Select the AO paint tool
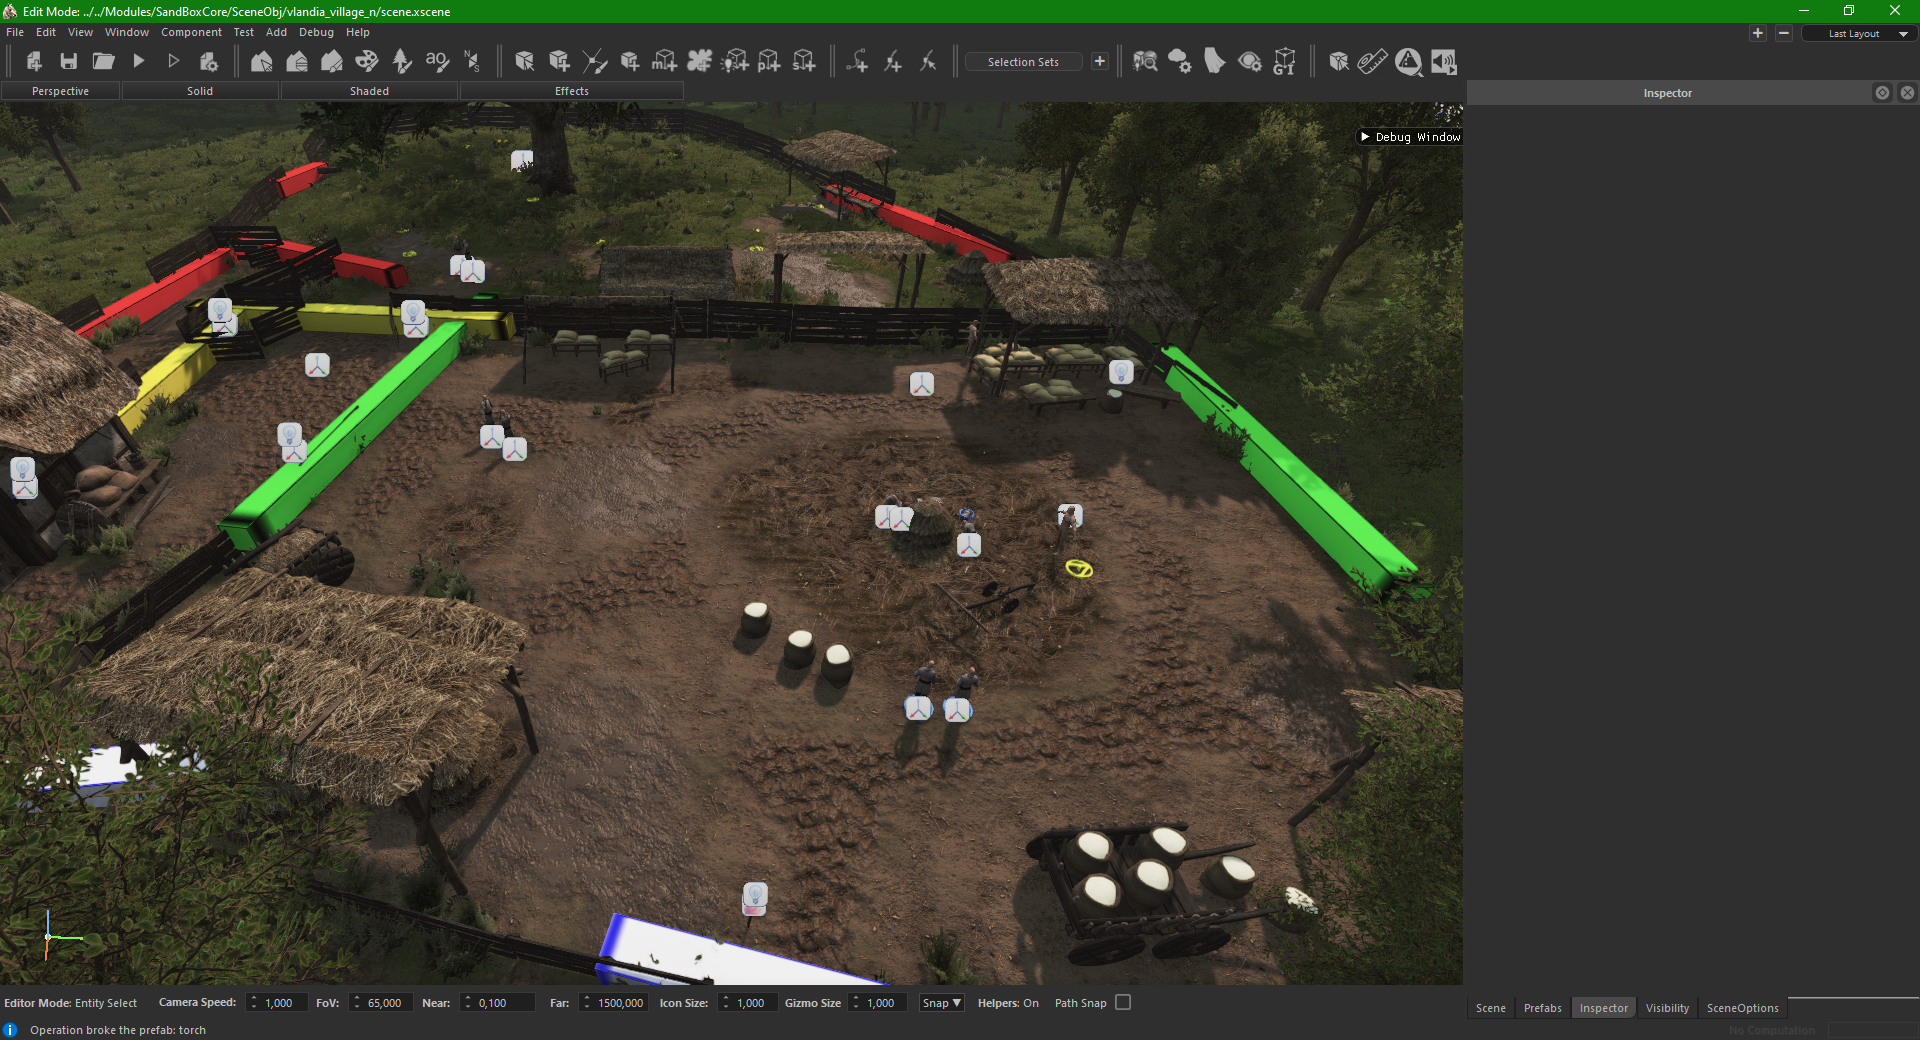Image resolution: width=1920 pixels, height=1040 pixels. [x=437, y=62]
